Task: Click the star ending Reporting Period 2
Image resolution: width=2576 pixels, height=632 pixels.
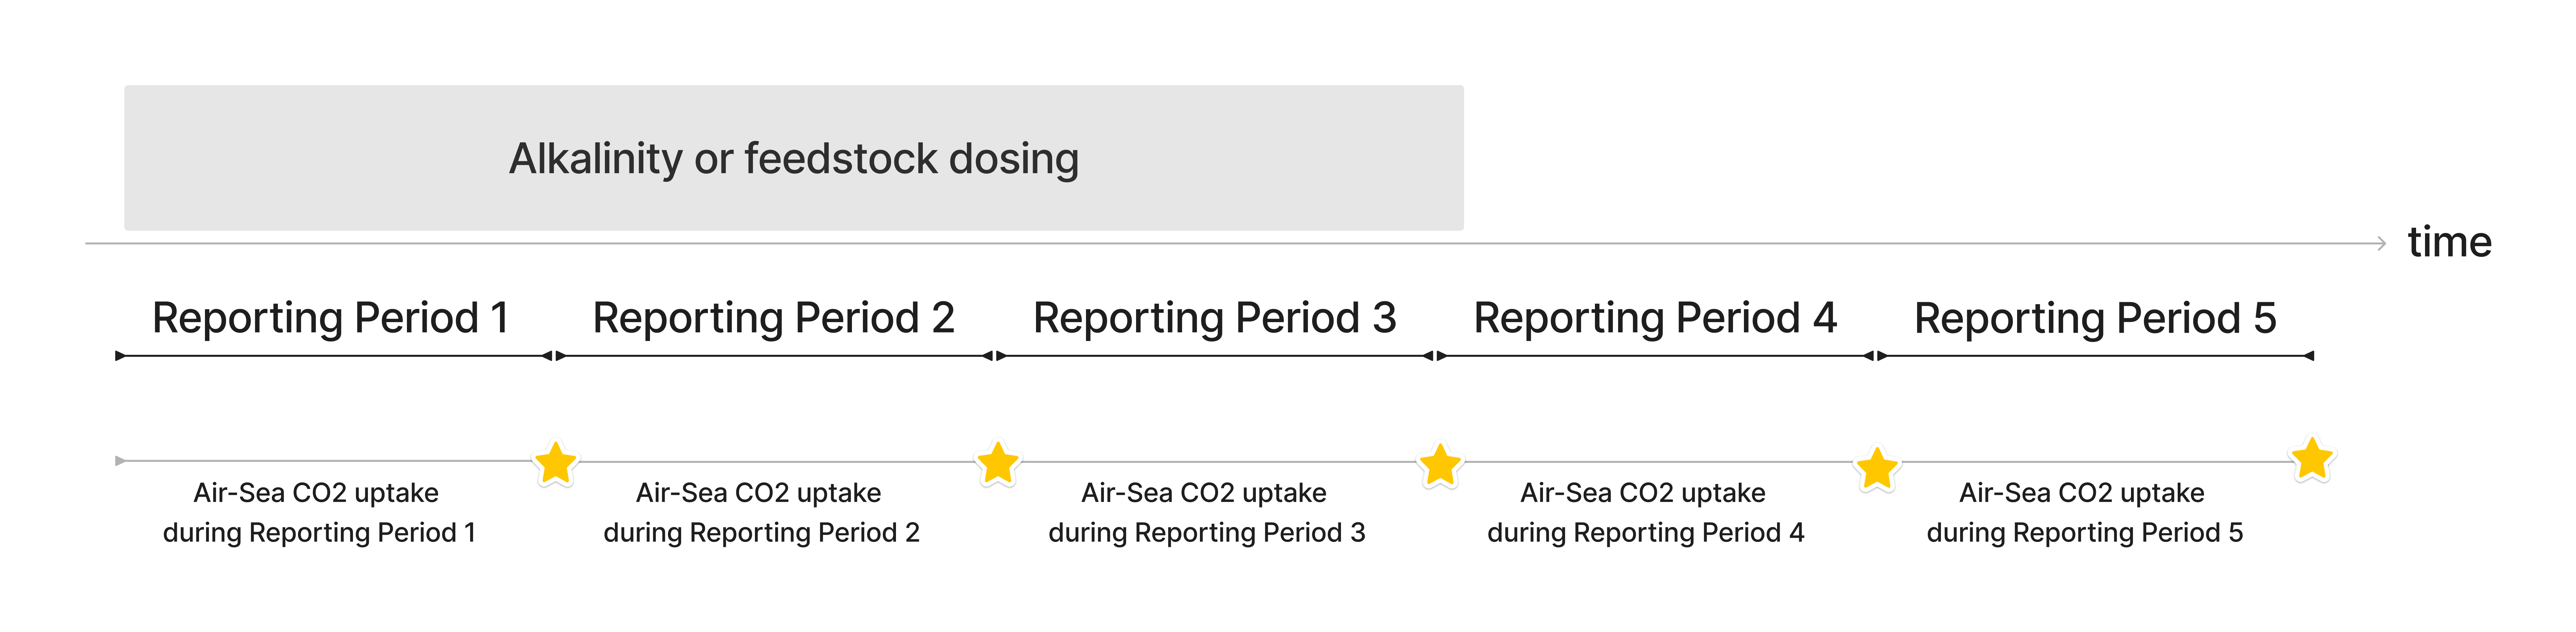Action: coord(997,463)
